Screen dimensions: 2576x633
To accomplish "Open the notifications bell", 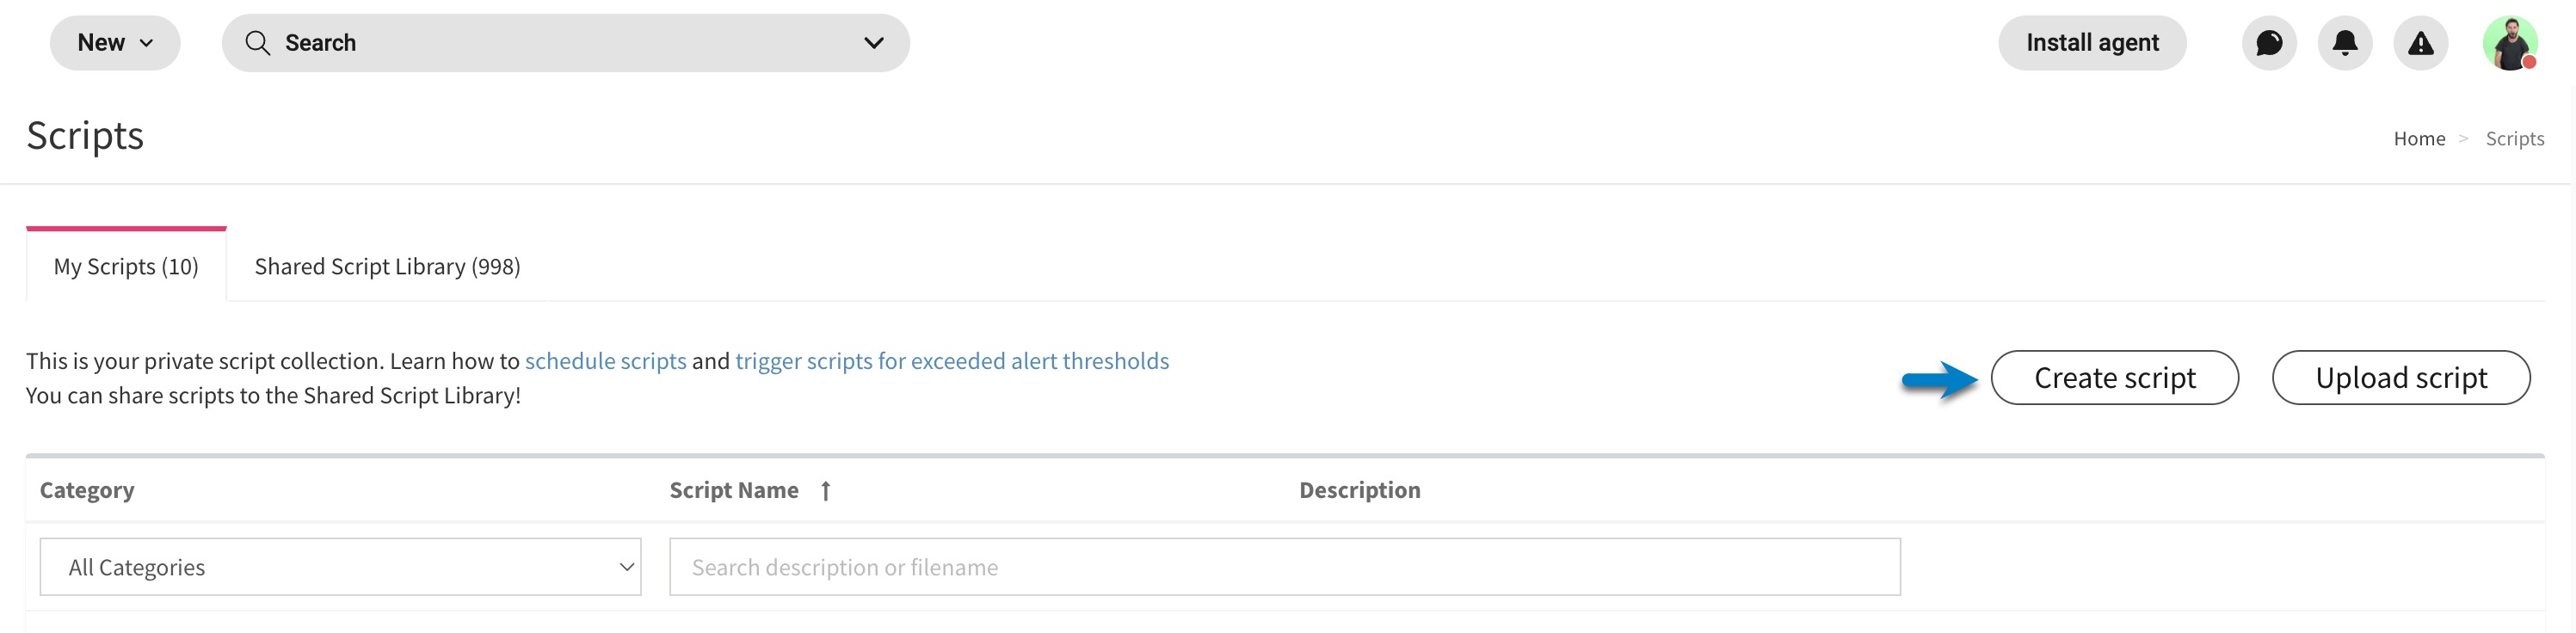I will [x=2345, y=43].
